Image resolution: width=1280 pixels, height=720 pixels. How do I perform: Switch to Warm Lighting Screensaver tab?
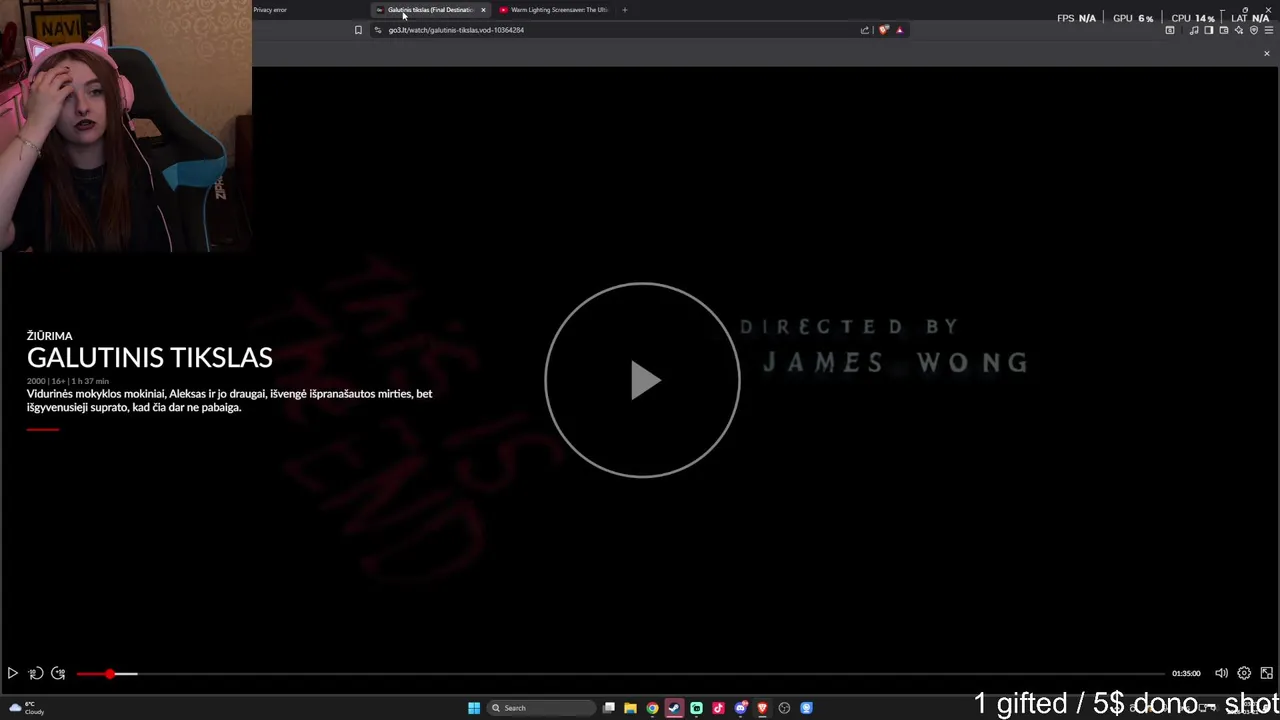555,10
